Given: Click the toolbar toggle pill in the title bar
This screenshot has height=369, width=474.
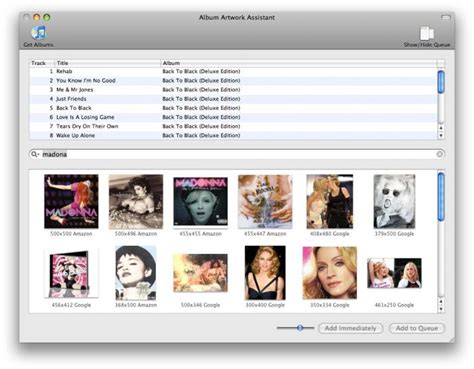Looking at the screenshot, I should click(446, 17).
